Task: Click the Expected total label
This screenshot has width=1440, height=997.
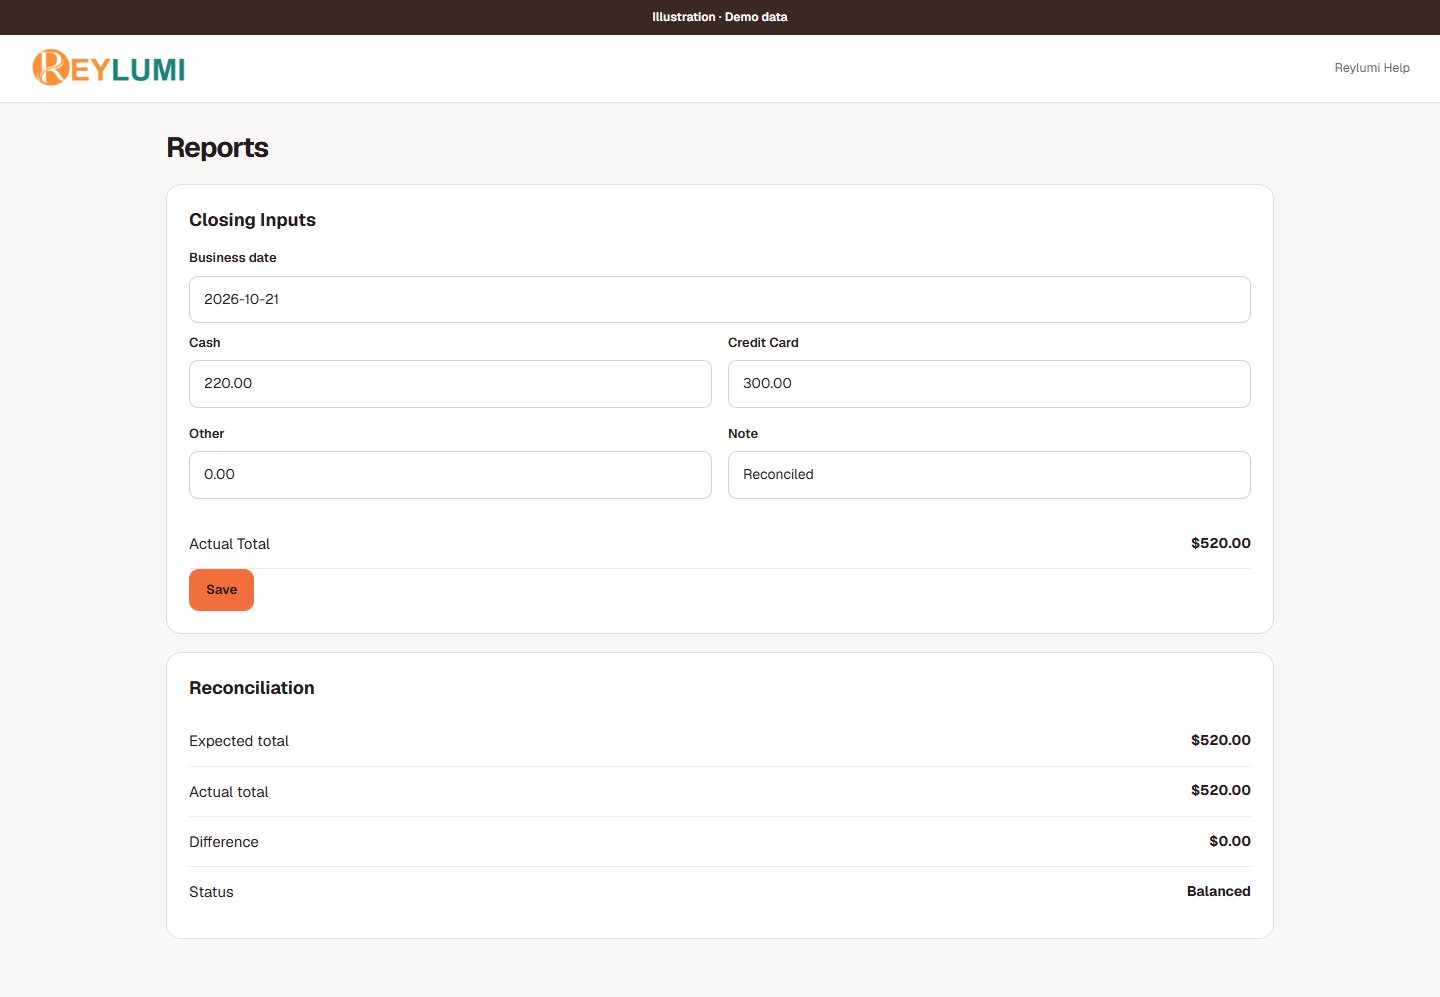Action: tap(239, 741)
